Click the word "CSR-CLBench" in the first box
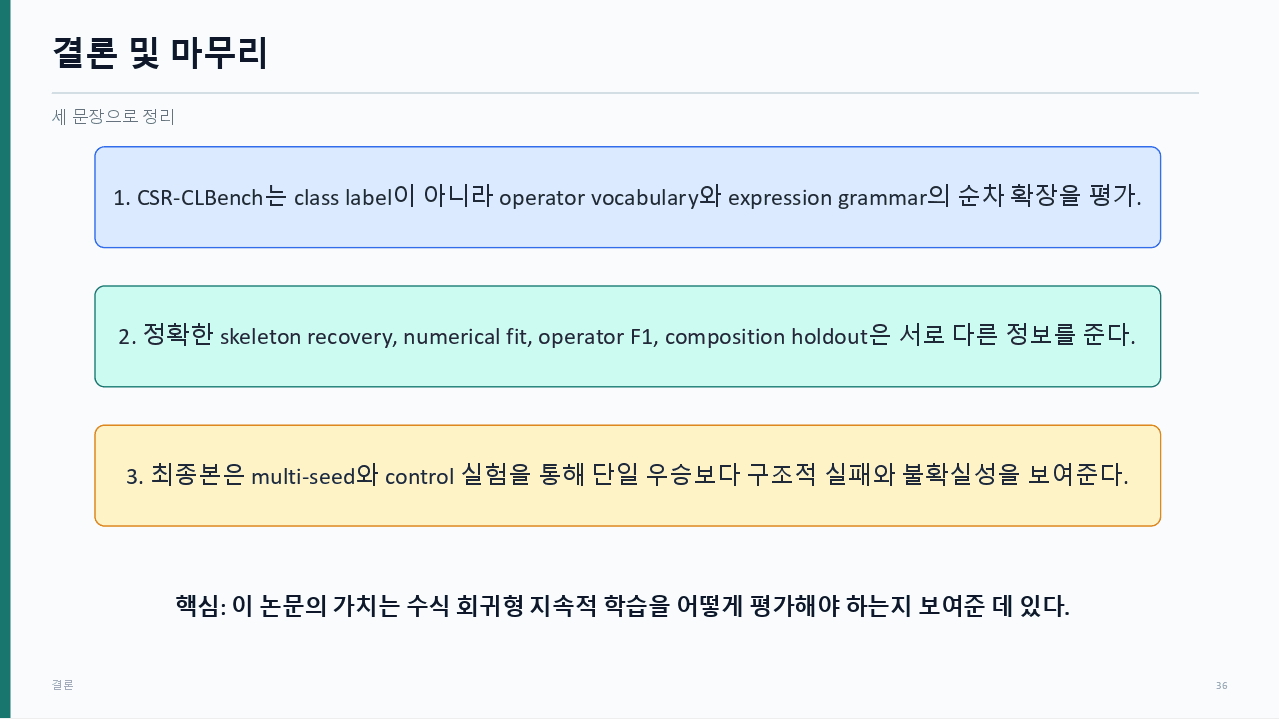The height and width of the screenshot is (719, 1279). [201, 198]
